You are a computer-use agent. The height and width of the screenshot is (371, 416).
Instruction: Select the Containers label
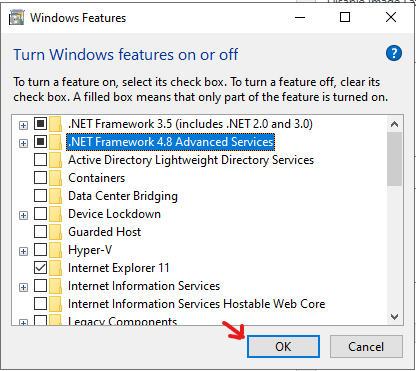pos(97,178)
